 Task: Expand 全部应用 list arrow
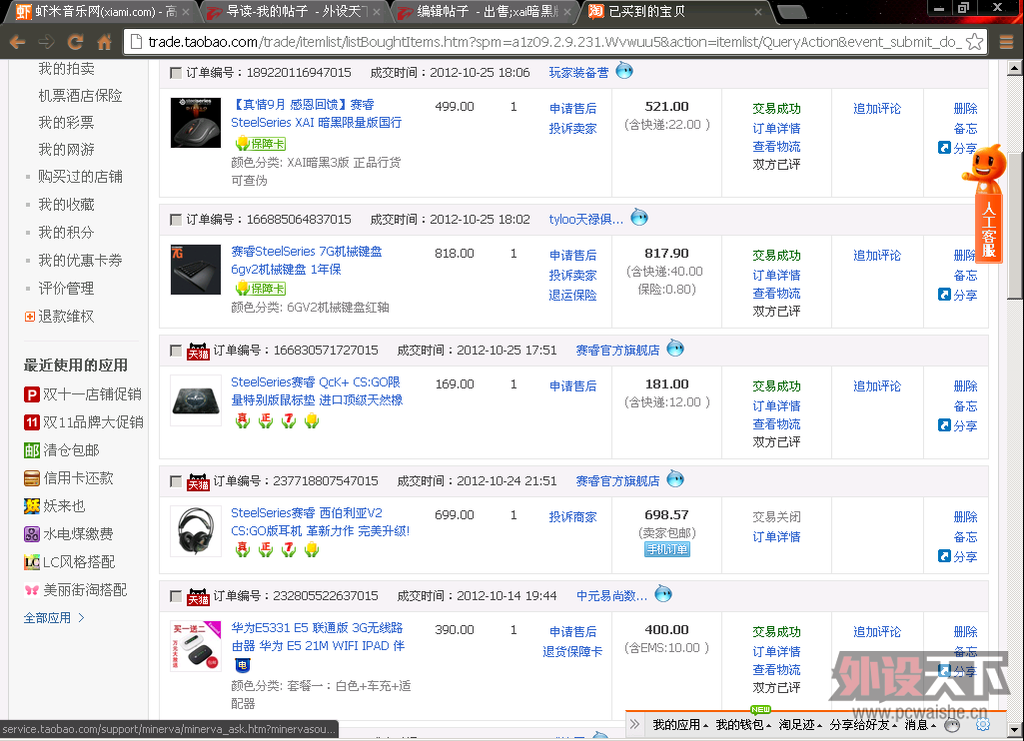tap(81, 618)
